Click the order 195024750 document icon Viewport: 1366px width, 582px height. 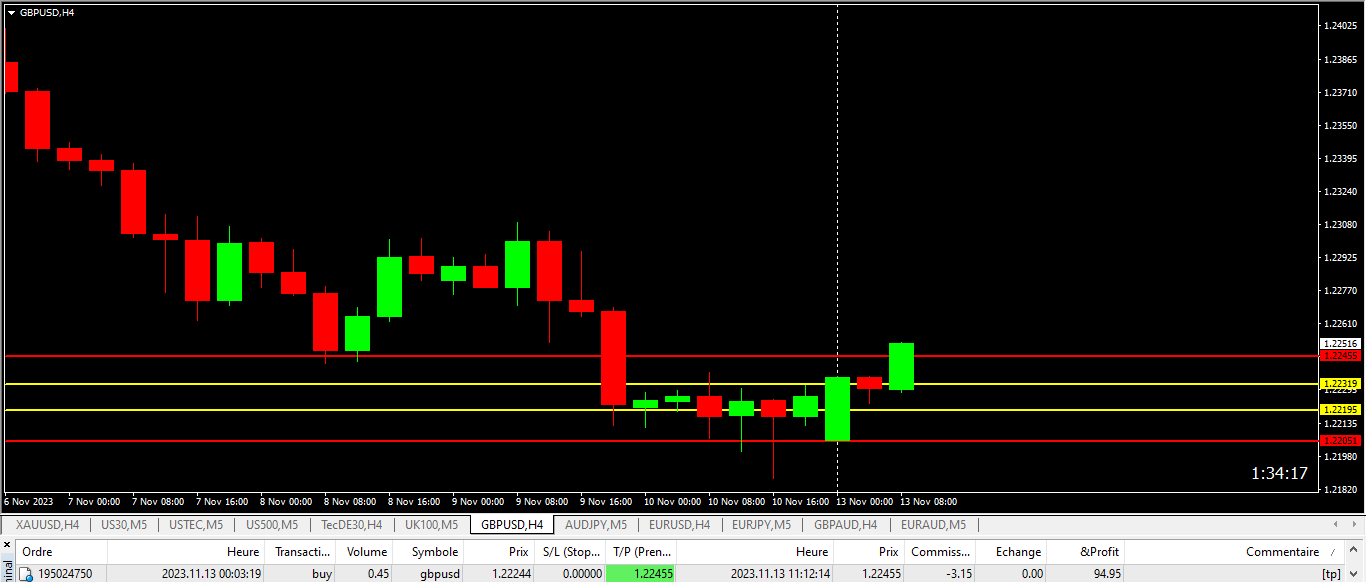(x=26, y=574)
